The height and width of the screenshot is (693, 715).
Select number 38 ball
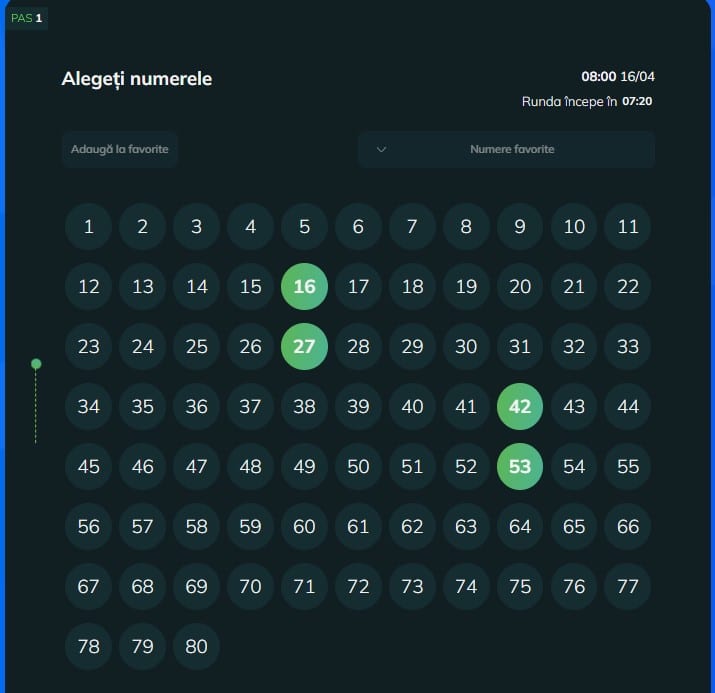[x=304, y=406]
